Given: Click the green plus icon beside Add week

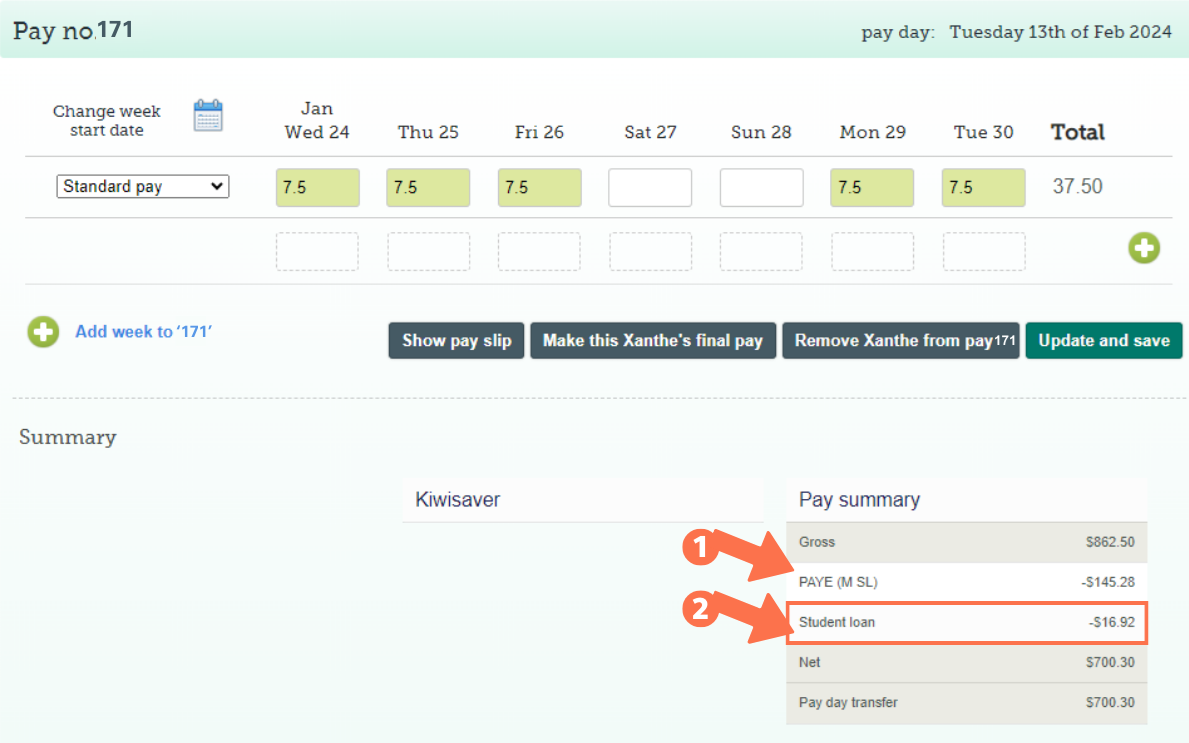Looking at the screenshot, I should pyautogui.click(x=43, y=332).
